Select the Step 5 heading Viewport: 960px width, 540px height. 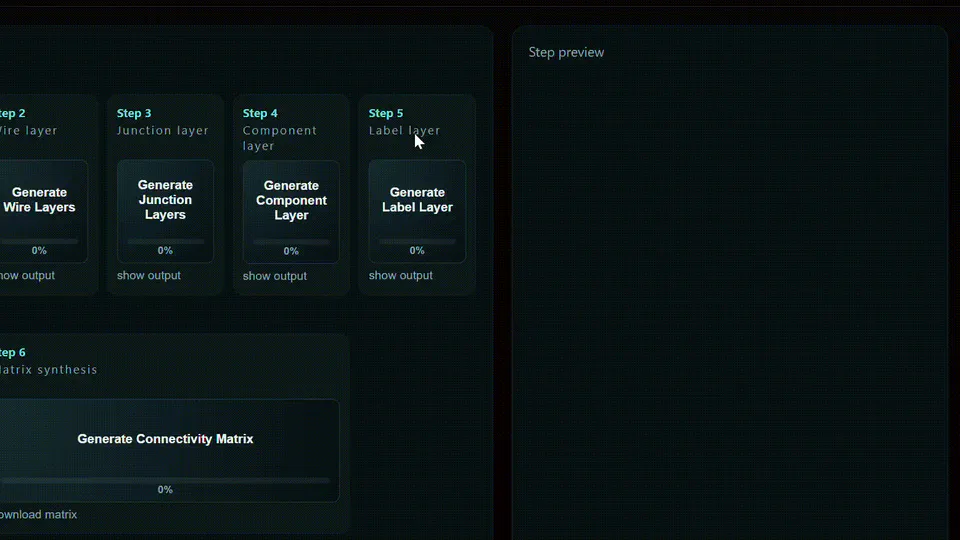pyautogui.click(x=386, y=113)
